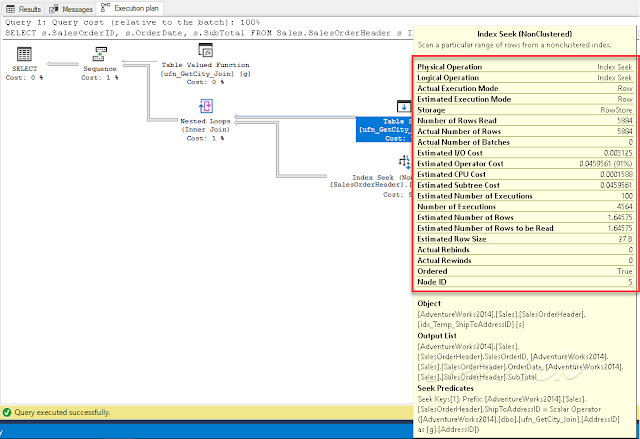Click the Estimated Row Size 27 B row
This screenshot has height=439, width=640.
point(524,239)
